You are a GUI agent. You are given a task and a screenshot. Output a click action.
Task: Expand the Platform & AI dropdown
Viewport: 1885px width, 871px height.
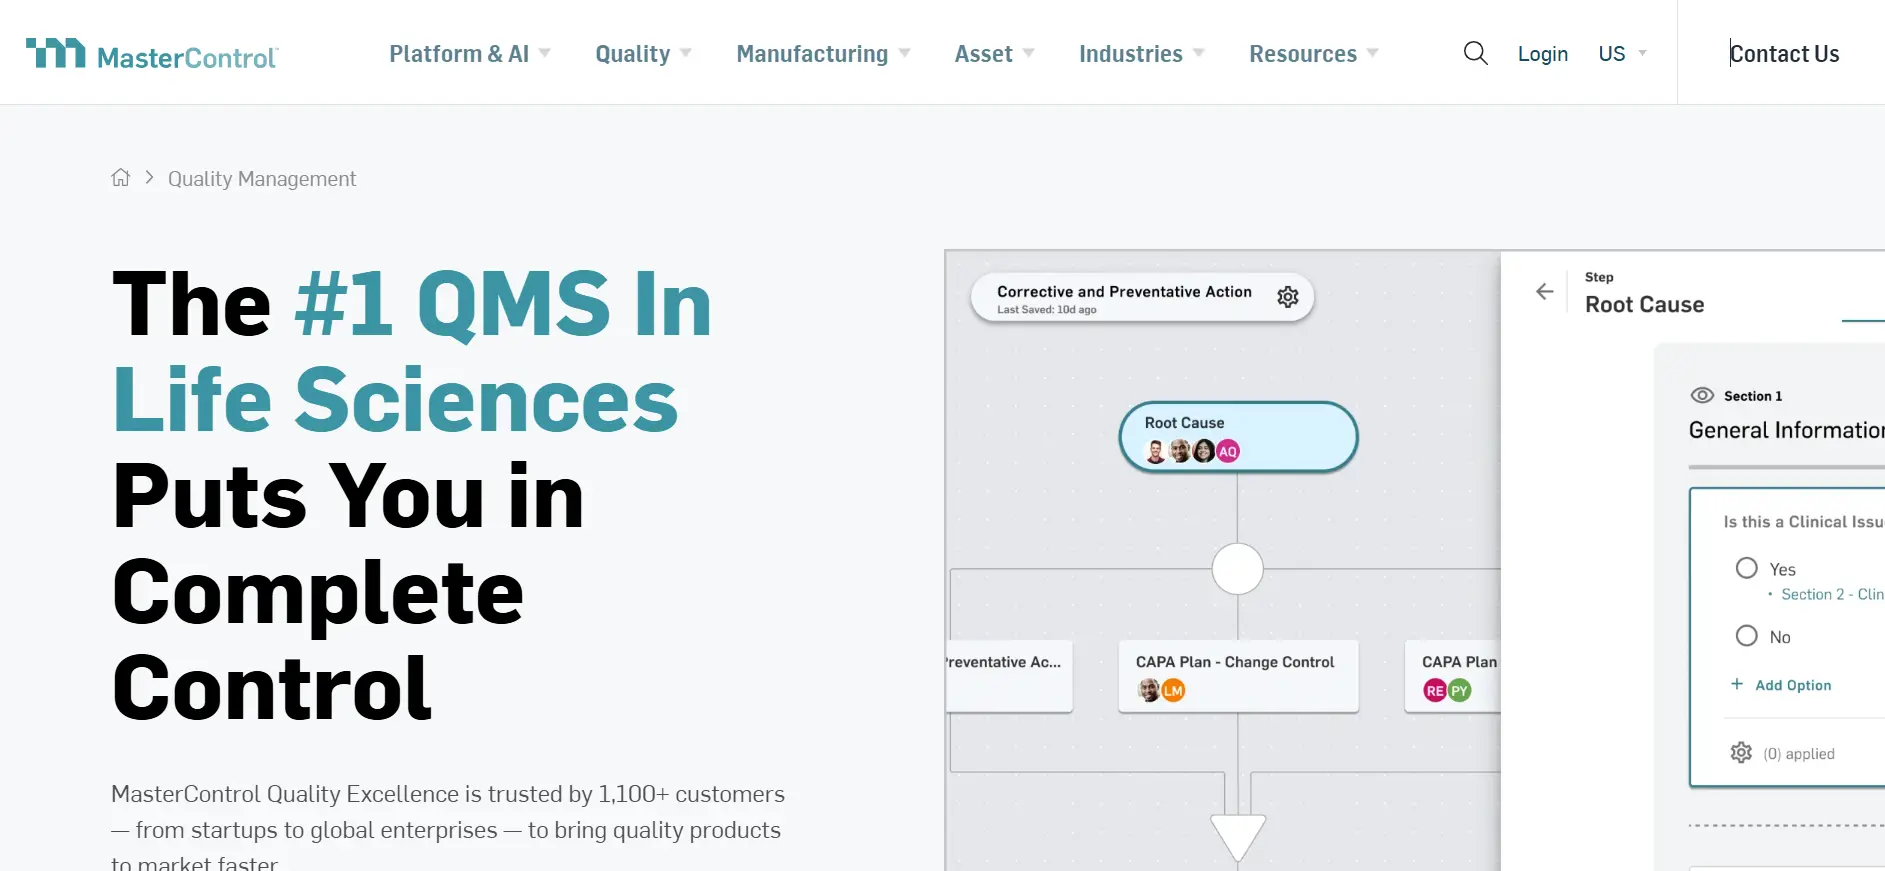click(x=470, y=54)
